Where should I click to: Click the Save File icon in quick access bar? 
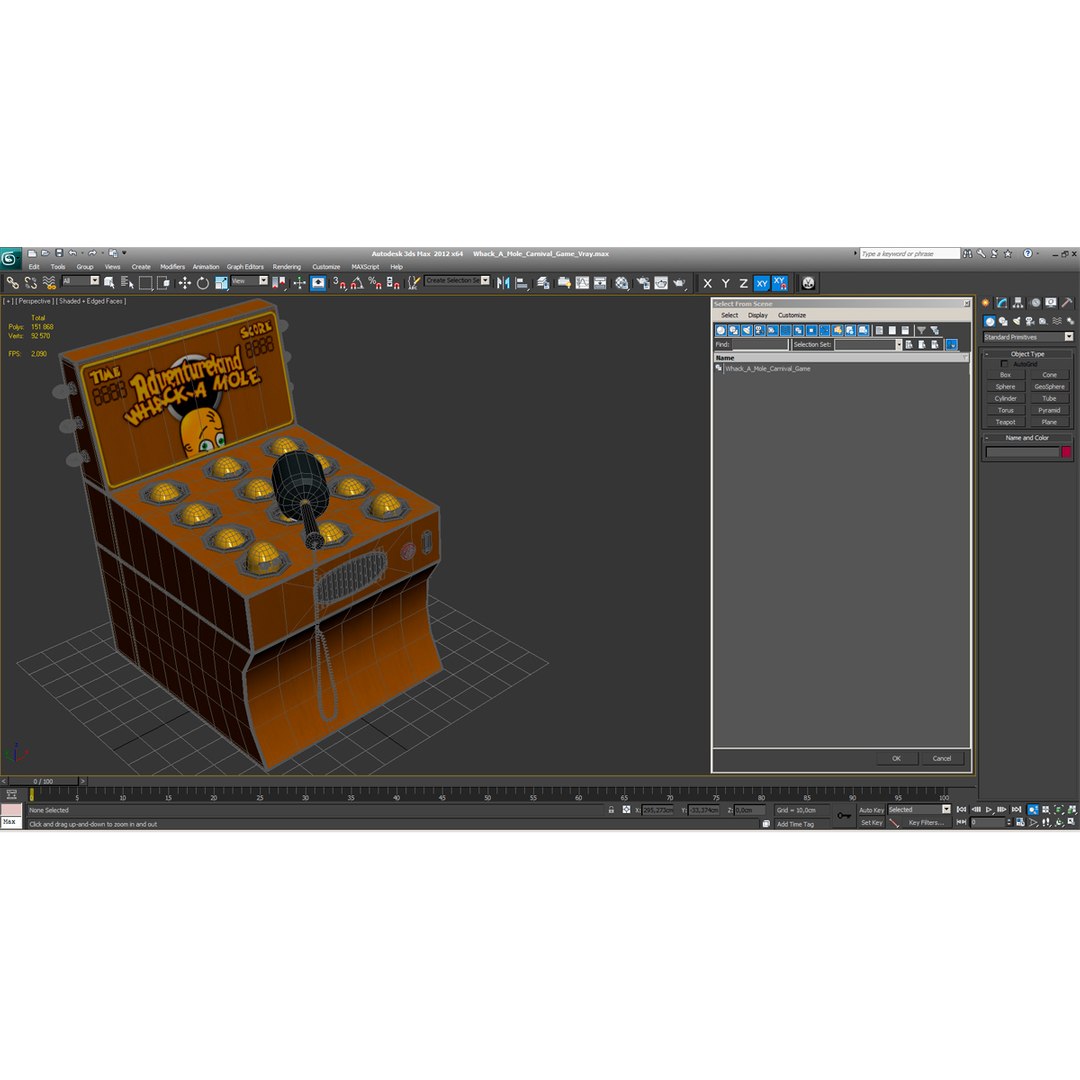click(59, 253)
